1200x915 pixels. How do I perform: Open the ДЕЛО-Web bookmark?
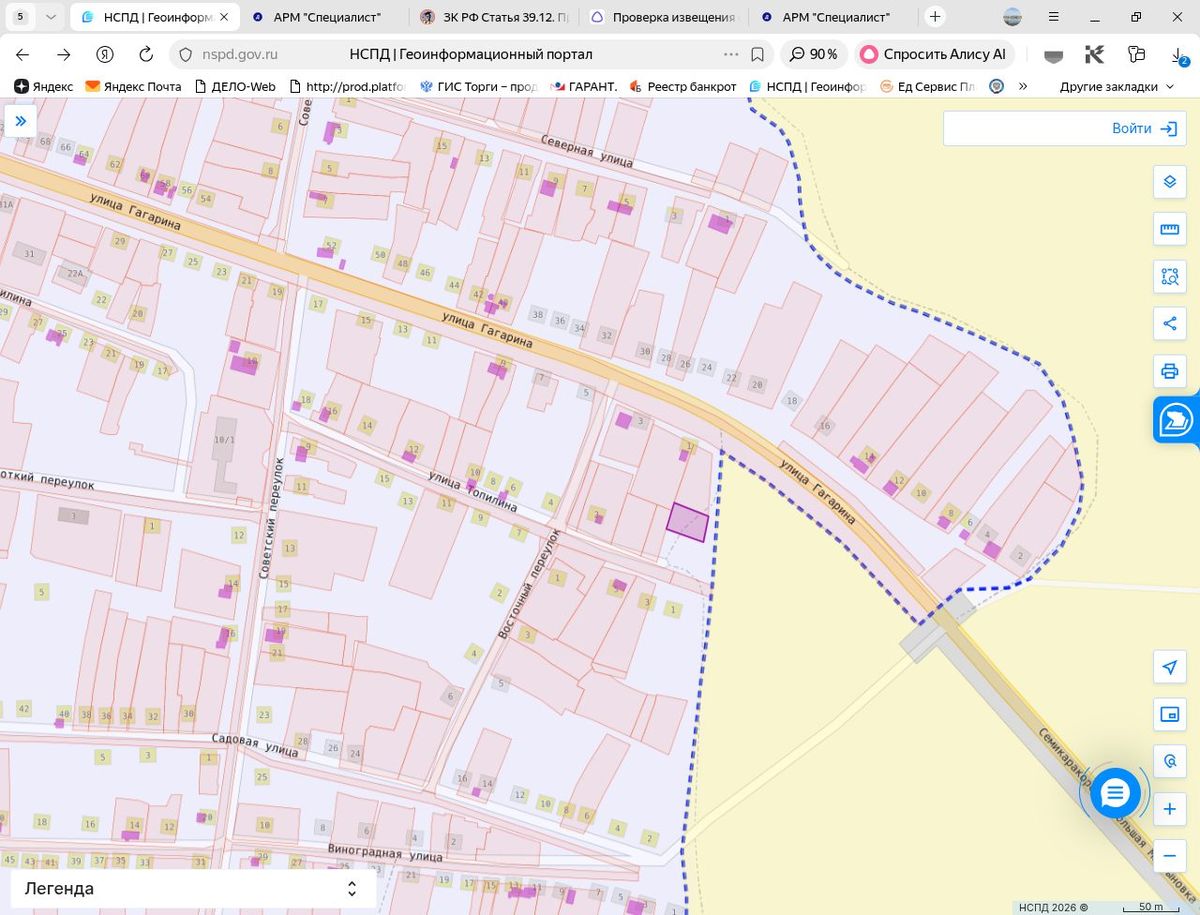(234, 86)
